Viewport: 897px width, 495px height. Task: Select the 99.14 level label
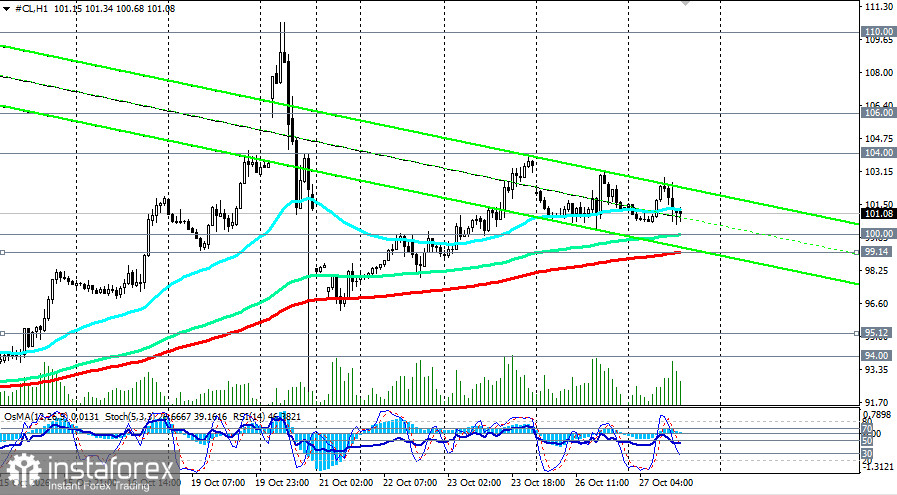878,252
